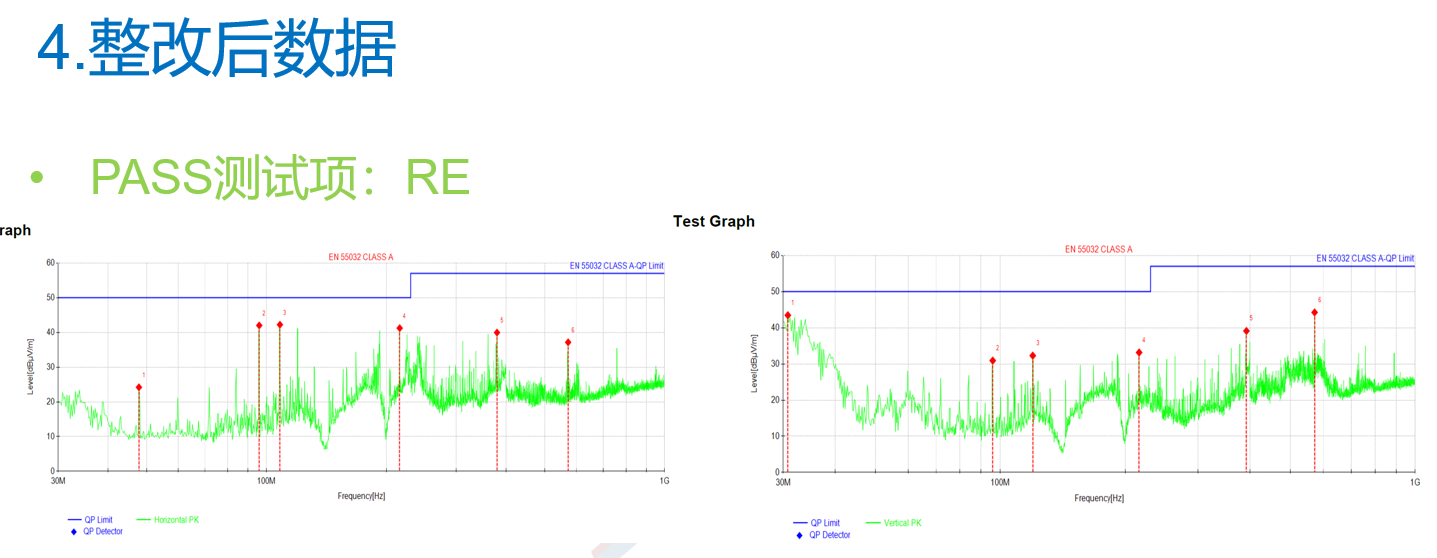The height and width of the screenshot is (558, 1437).
Task: Click QP Detector legend under the left graph
Action: coord(102,531)
